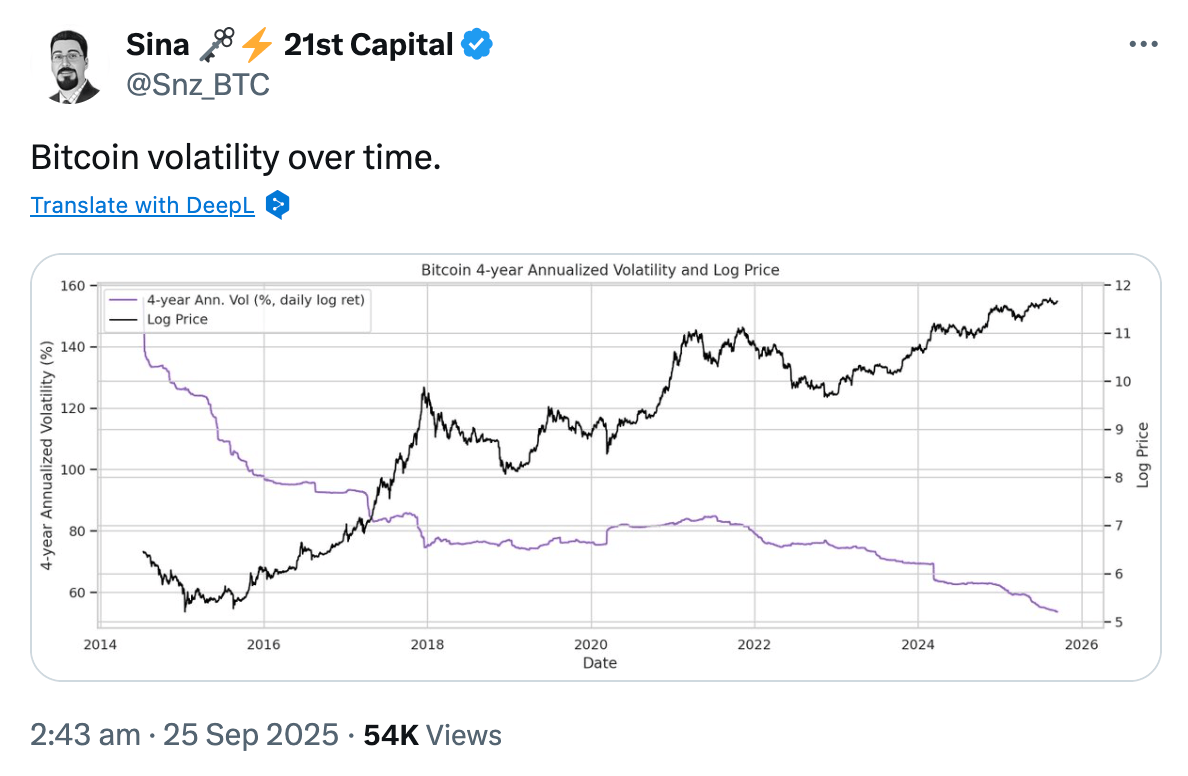Click the 2018 label on the date axis

427,645
